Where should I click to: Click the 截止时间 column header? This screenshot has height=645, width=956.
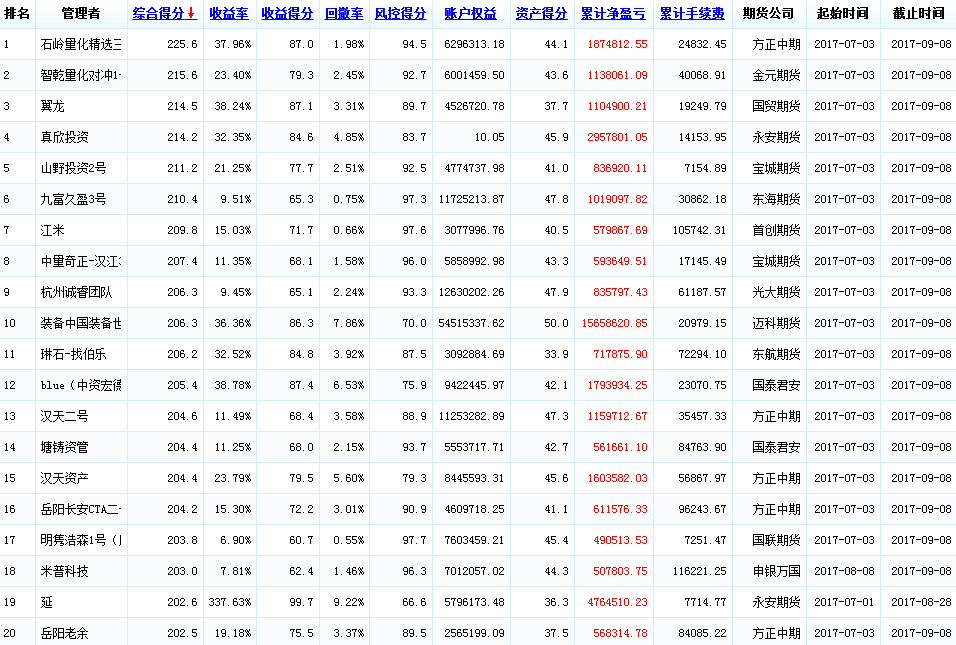pos(919,13)
